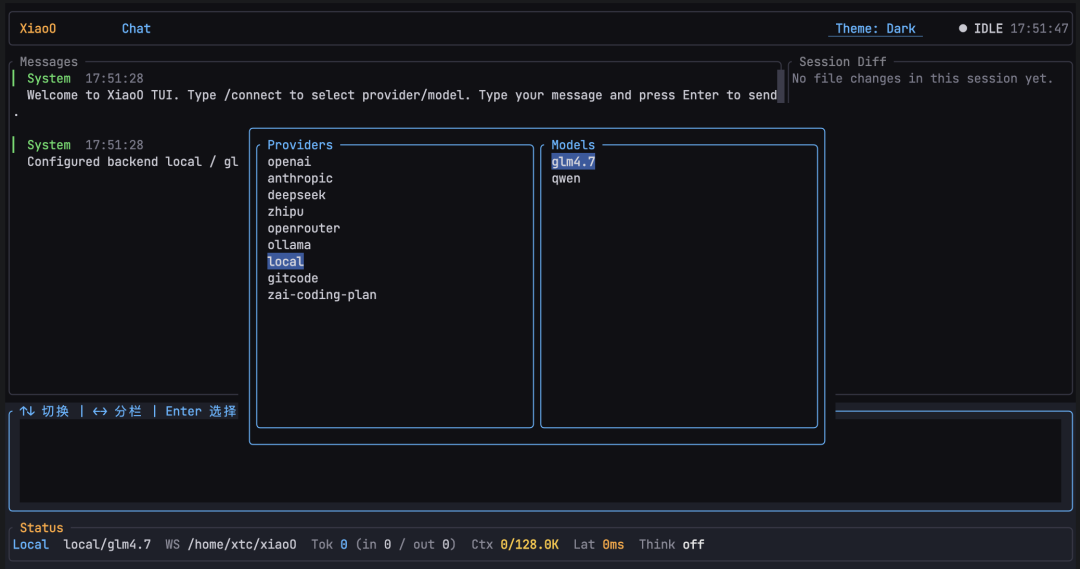Select the anthropic provider
The width and height of the screenshot is (1080, 569).
(300, 178)
